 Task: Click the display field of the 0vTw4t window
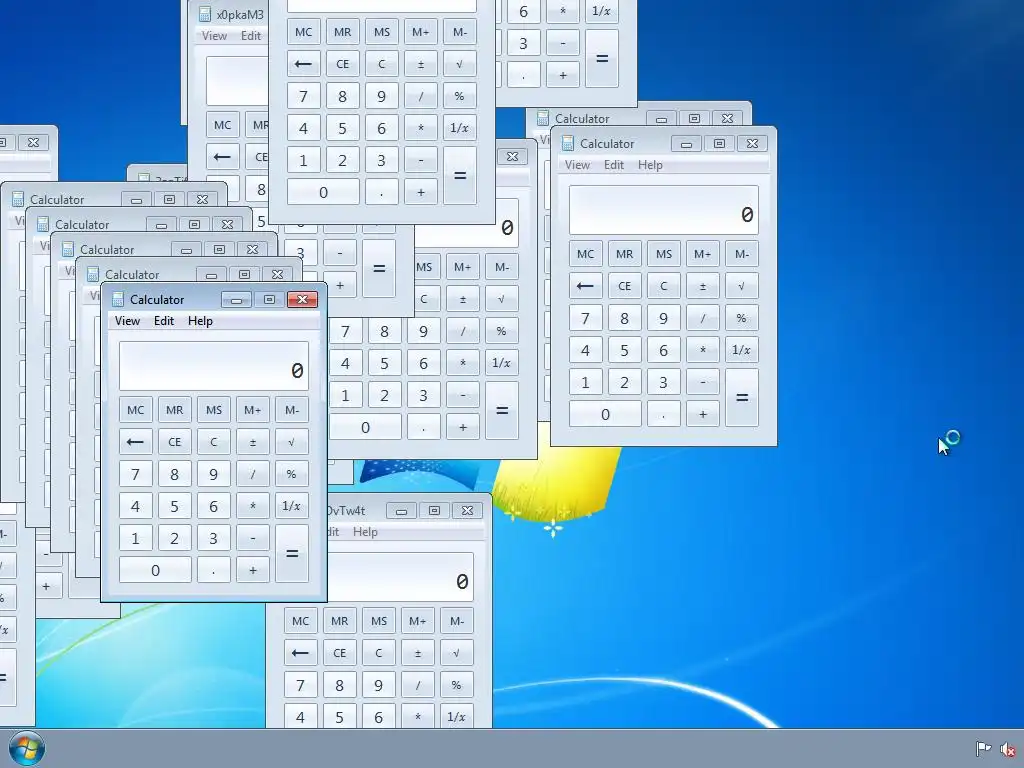tap(402, 577)
